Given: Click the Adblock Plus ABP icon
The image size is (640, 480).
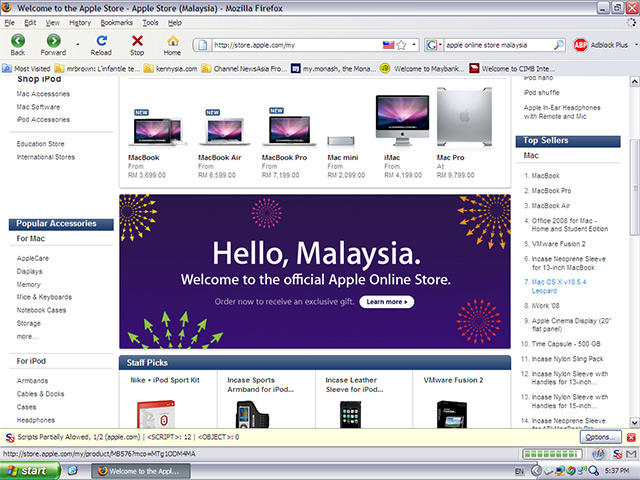Looking at the screenshot, I should [x=580, y=45].
